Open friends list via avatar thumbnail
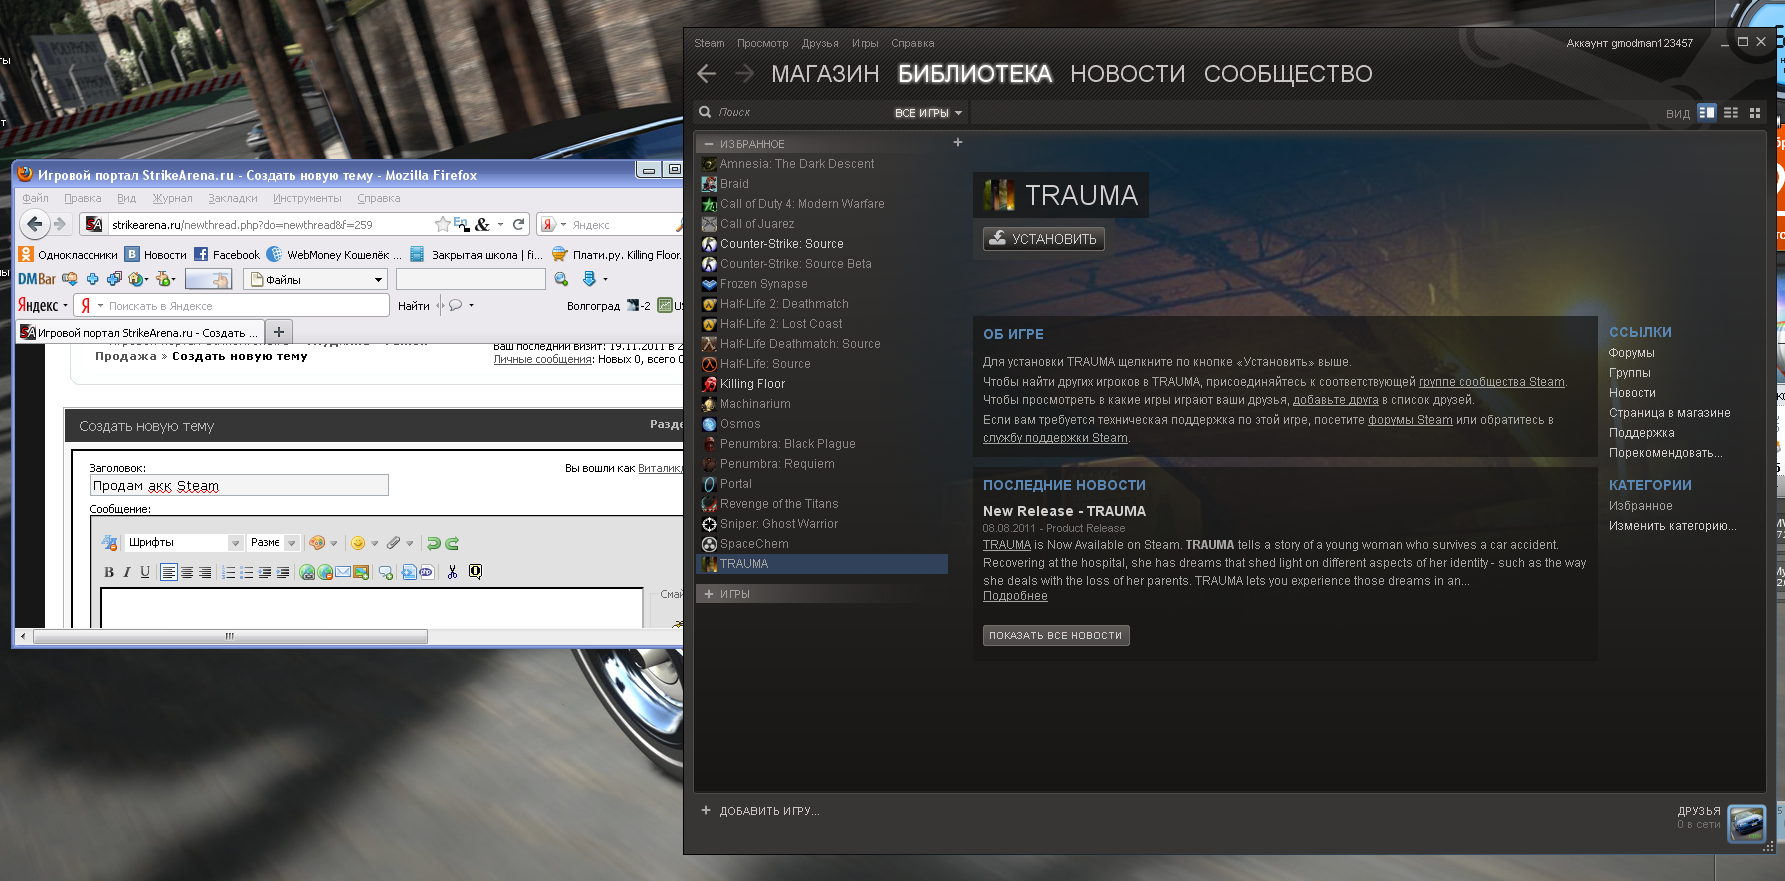The width and height of the screenshot is (1785, 881). (x=1747, y=823)
